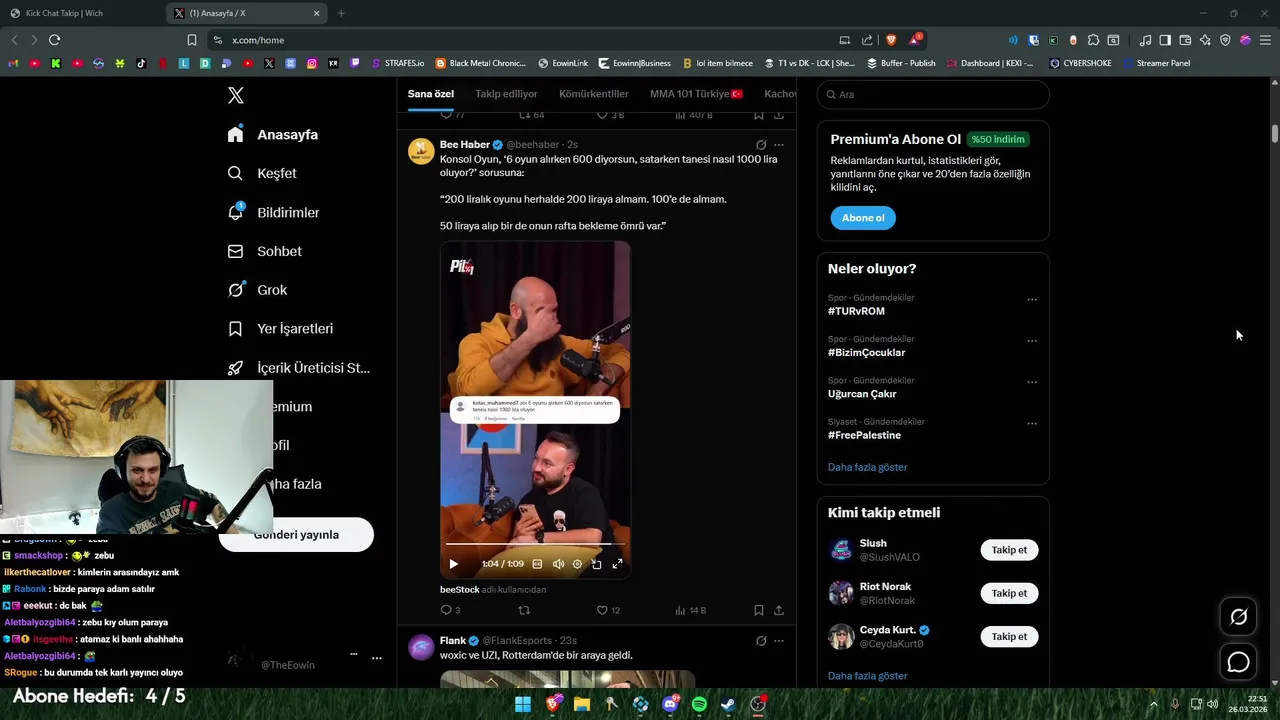Screen dimensions: 1280x720
Task: Open Anasayfa in the left navigation
Action: tap(273, 134)
